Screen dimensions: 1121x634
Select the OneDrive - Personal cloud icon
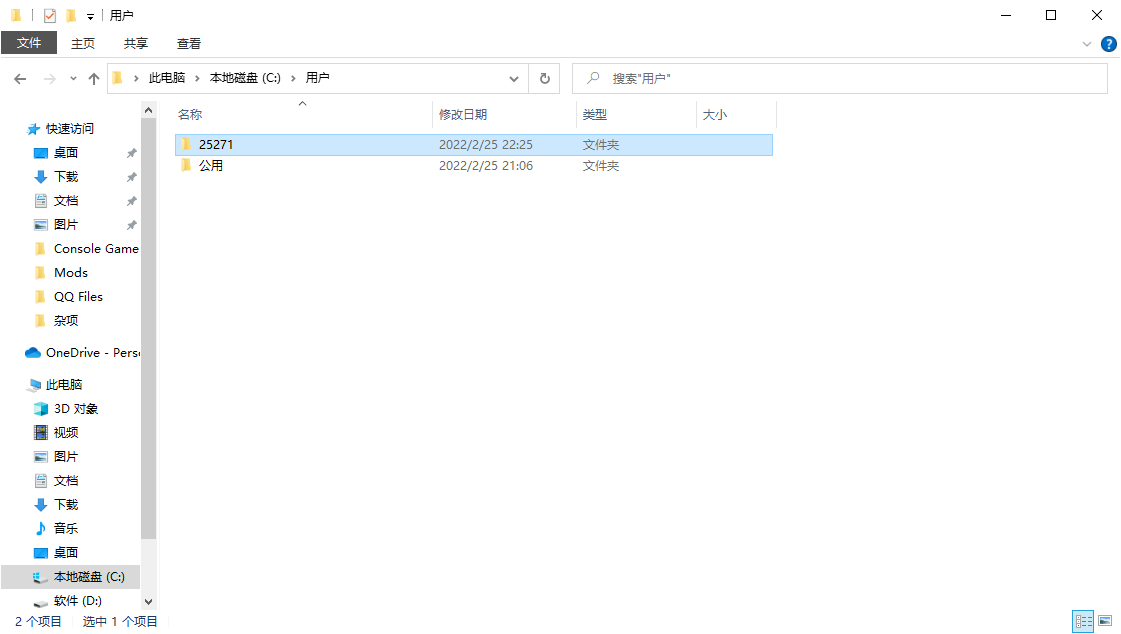coord(29,352)
